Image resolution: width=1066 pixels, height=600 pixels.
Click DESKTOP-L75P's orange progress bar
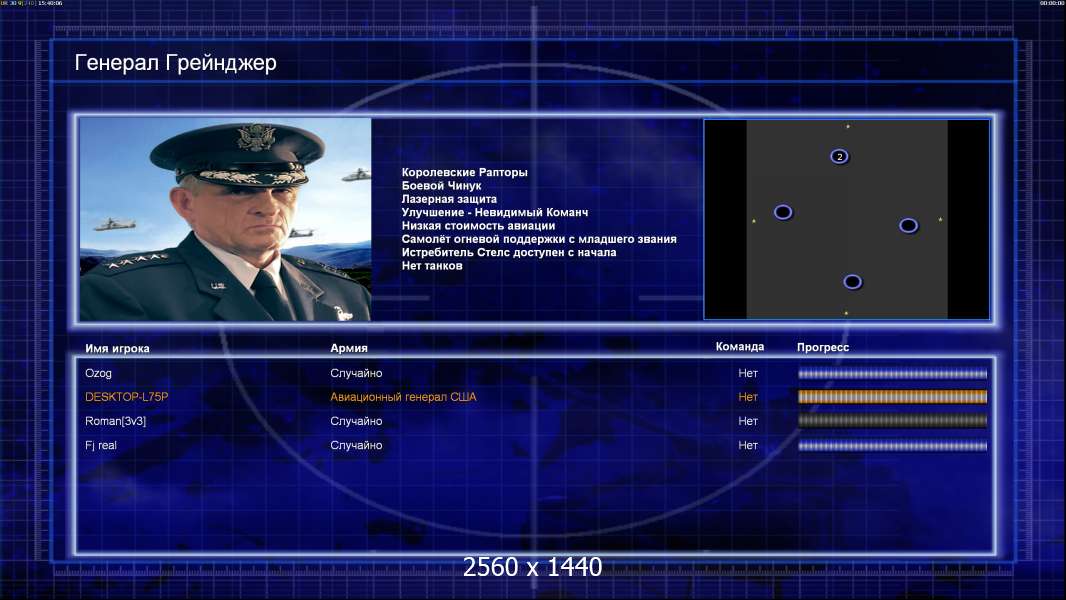click(x=893, y=397)
